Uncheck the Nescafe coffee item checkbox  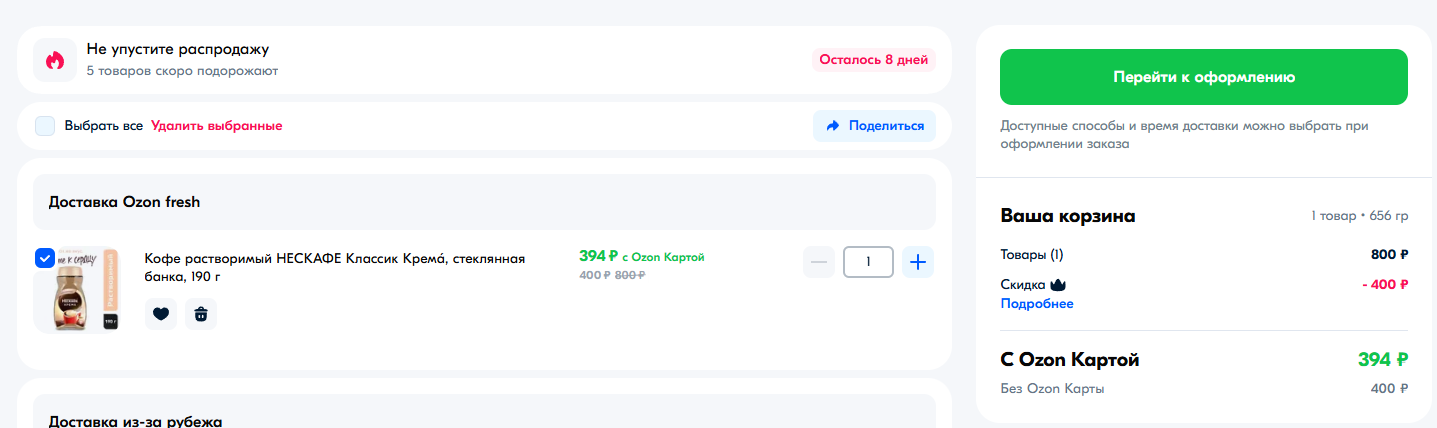[x=45, y=258]
